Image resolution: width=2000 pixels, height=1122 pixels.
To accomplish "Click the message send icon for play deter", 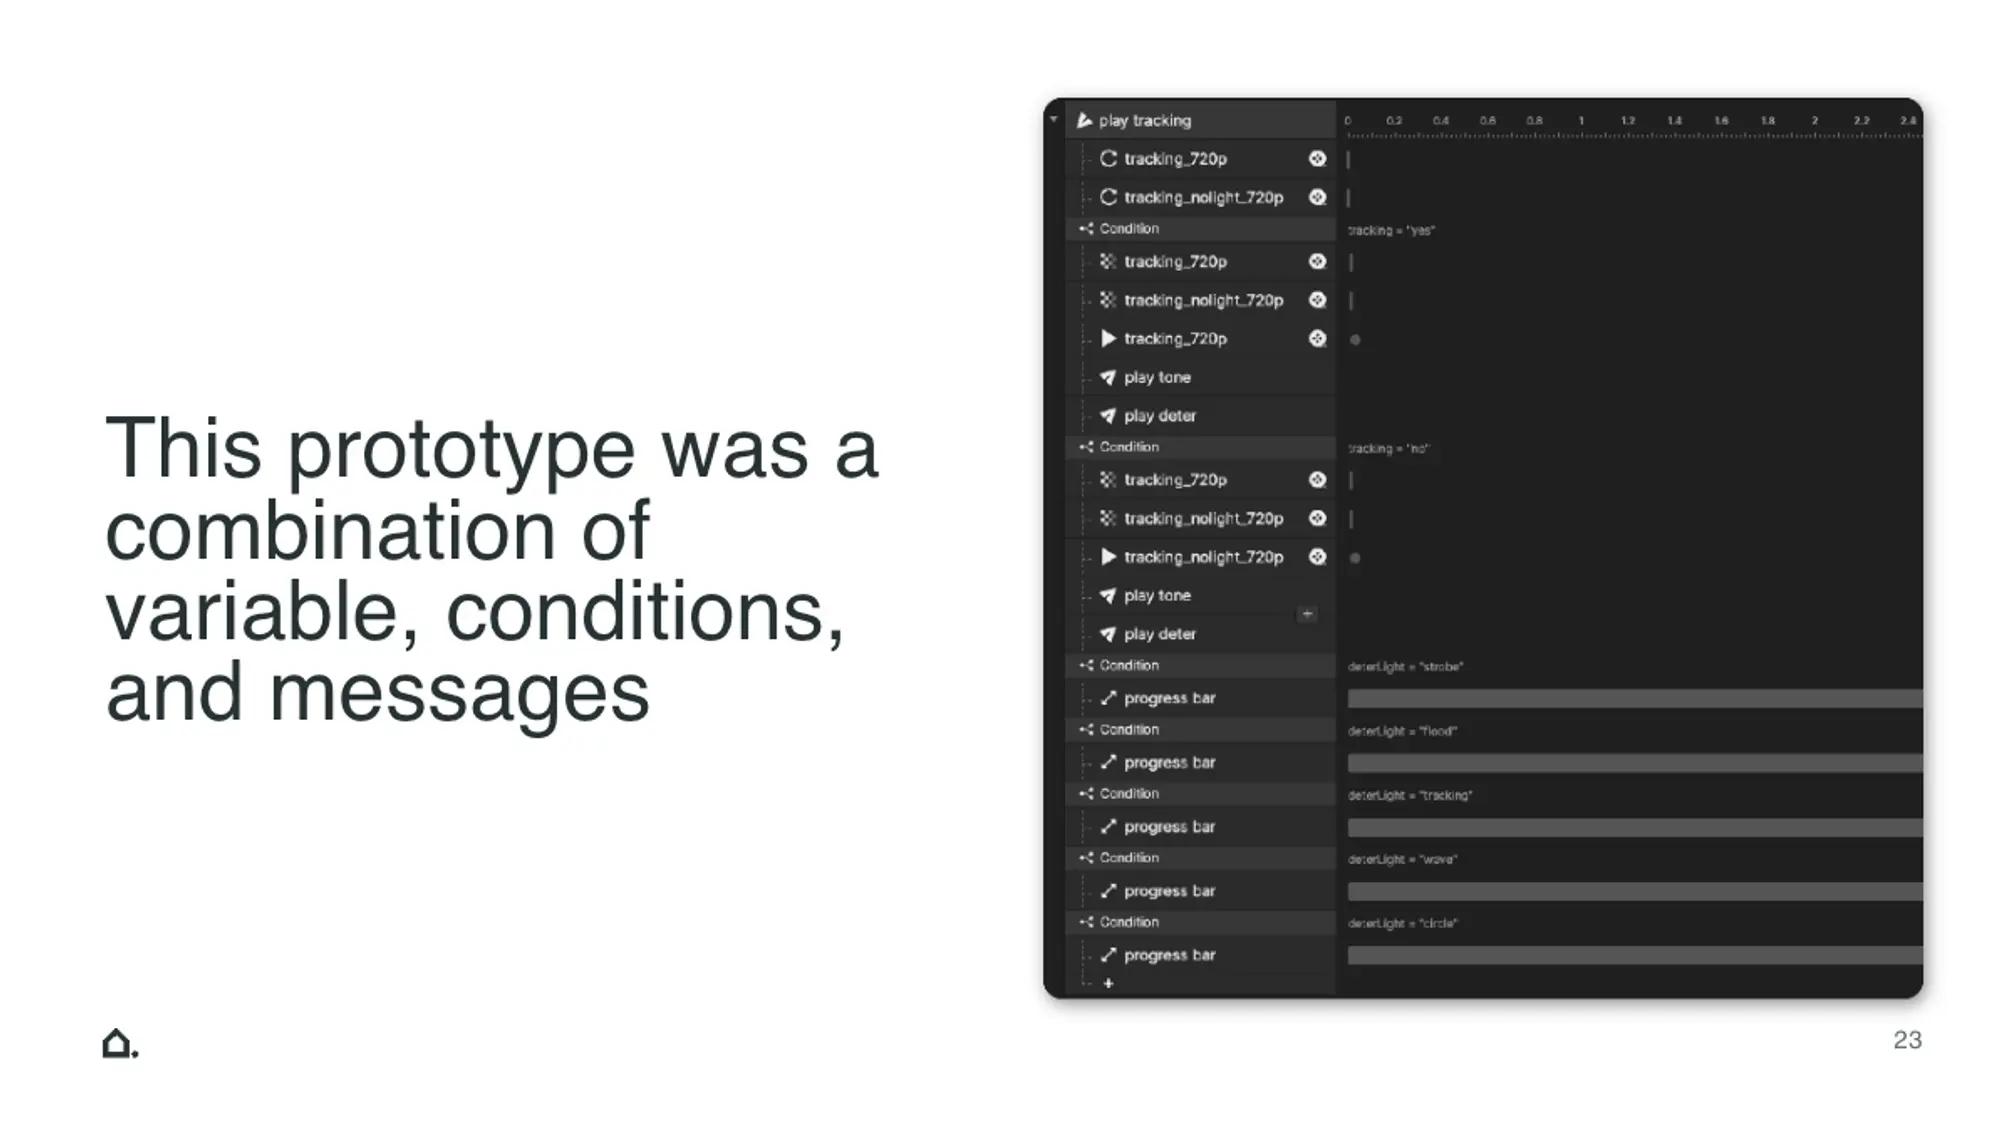I will [x=1107, y=415].
